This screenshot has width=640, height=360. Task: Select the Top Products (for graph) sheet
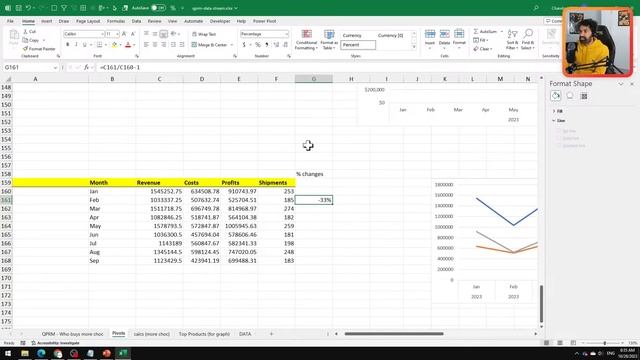click(x=204, y=334)
